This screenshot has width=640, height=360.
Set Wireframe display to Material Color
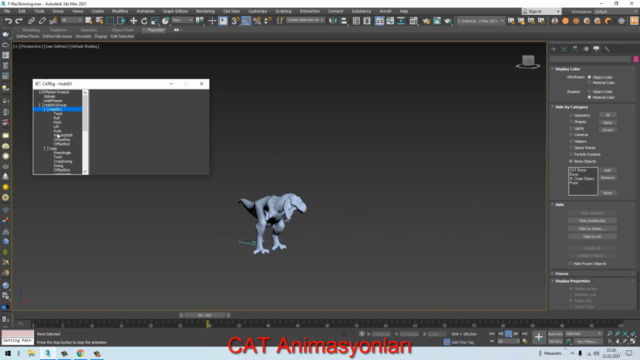[x=589, y=83]
